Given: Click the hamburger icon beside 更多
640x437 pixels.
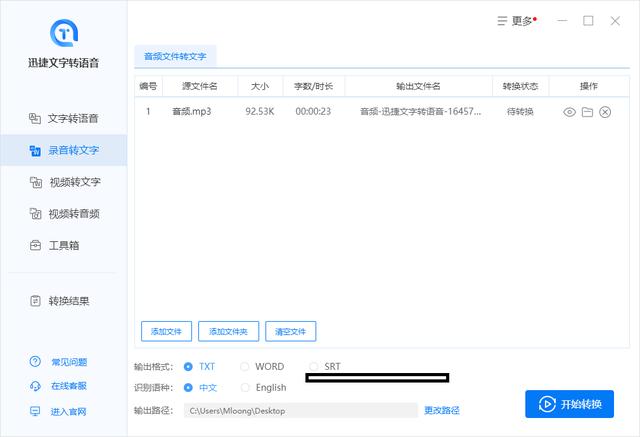Looking at the screenshot, I should (502, 21).
